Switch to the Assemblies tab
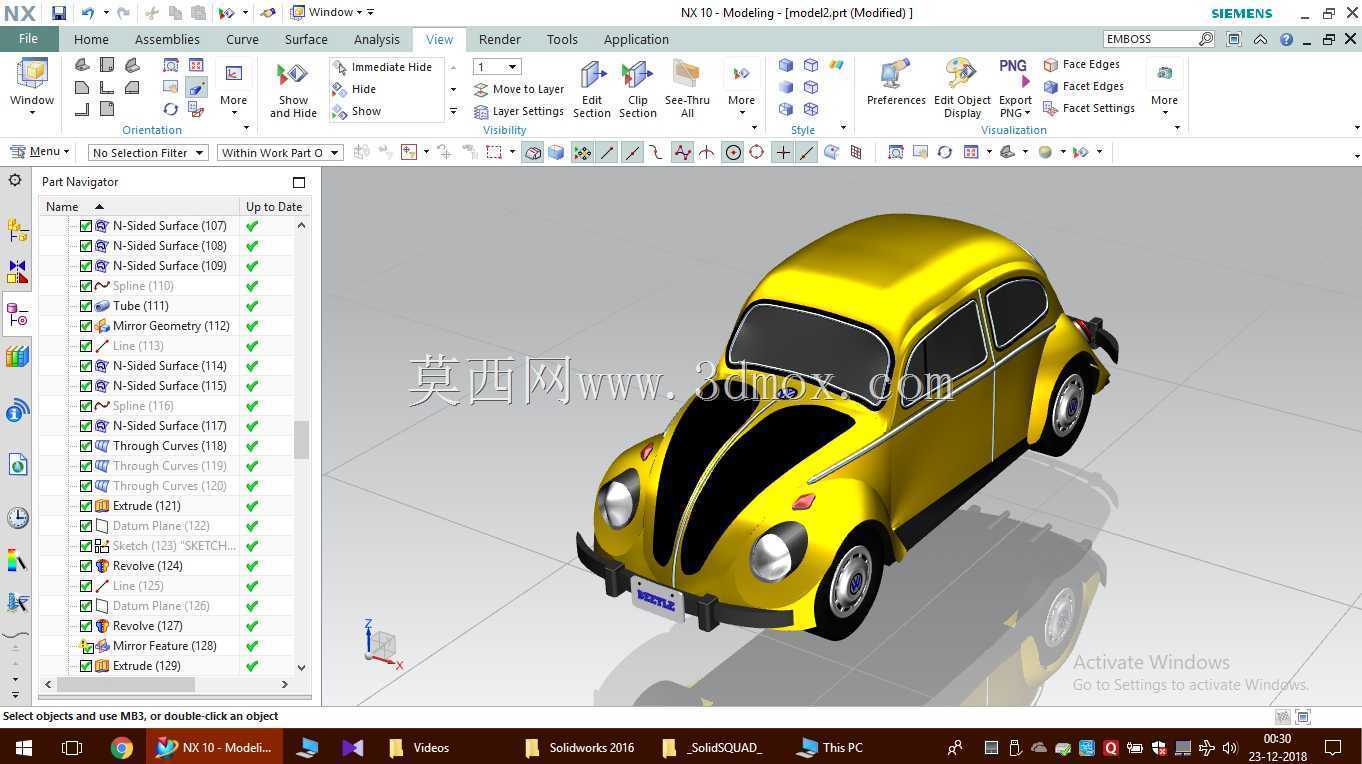The image size is (1362, 764). pyautogui.click(x=167, y=39)
